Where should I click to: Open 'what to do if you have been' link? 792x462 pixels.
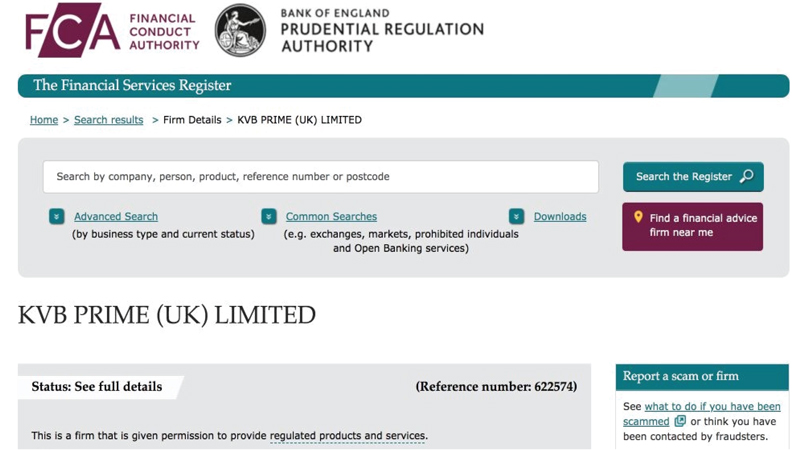pyautogui.click(x=713, y=406)
